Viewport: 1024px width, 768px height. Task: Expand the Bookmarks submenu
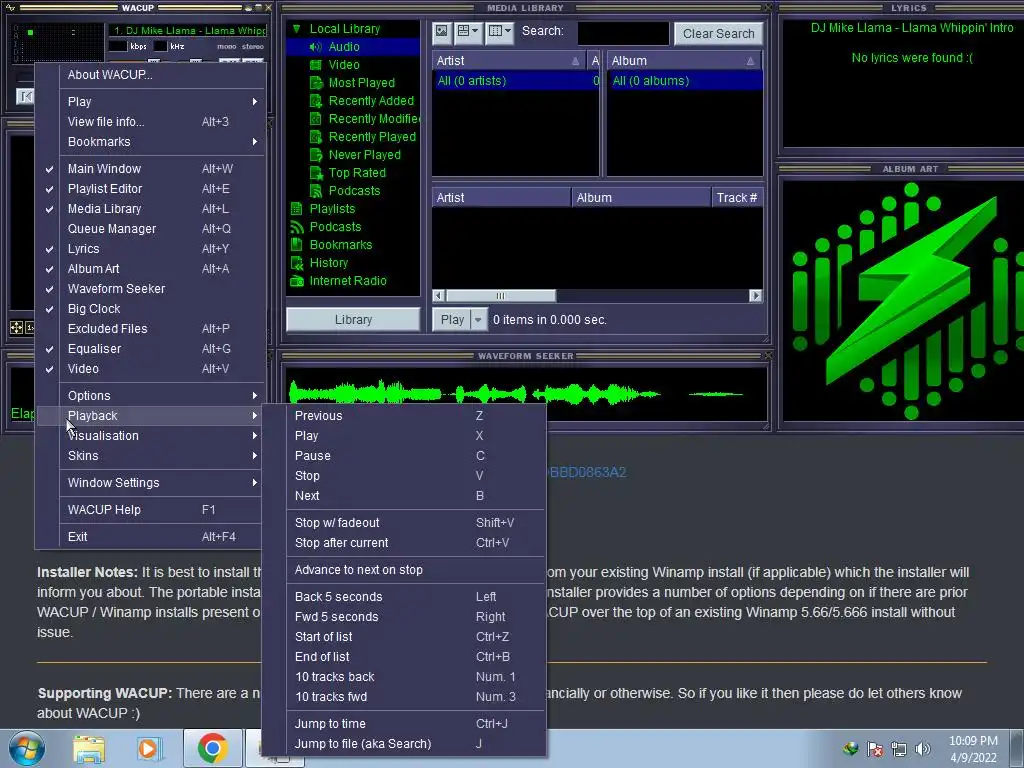tap(151, 142)
